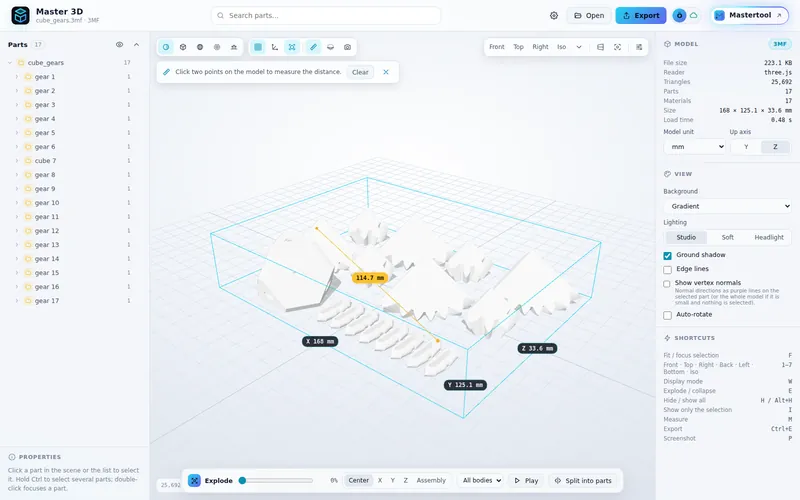Viewport: 800px width, 500px height.
Task: Play the explode animation
Action: point(526,481)
